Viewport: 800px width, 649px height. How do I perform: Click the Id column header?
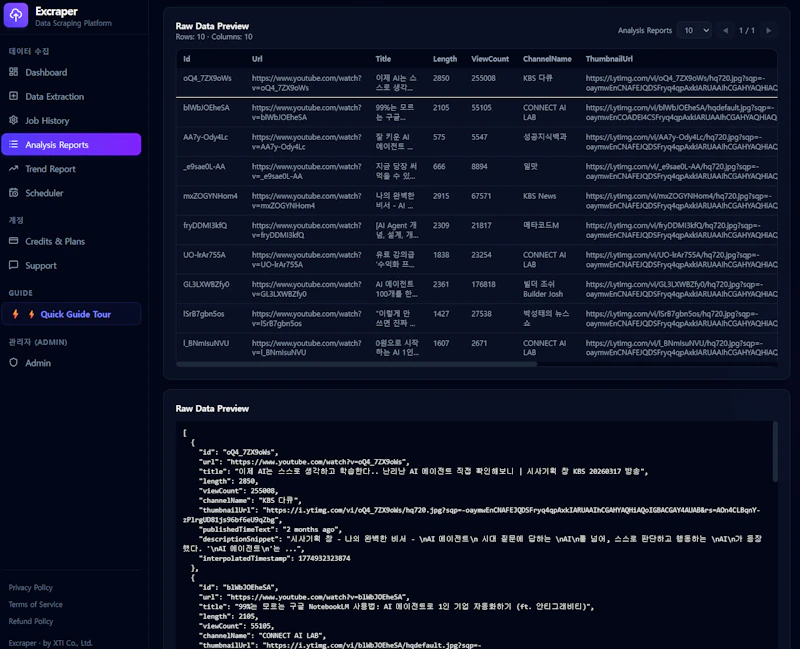[x=187, y=59]
